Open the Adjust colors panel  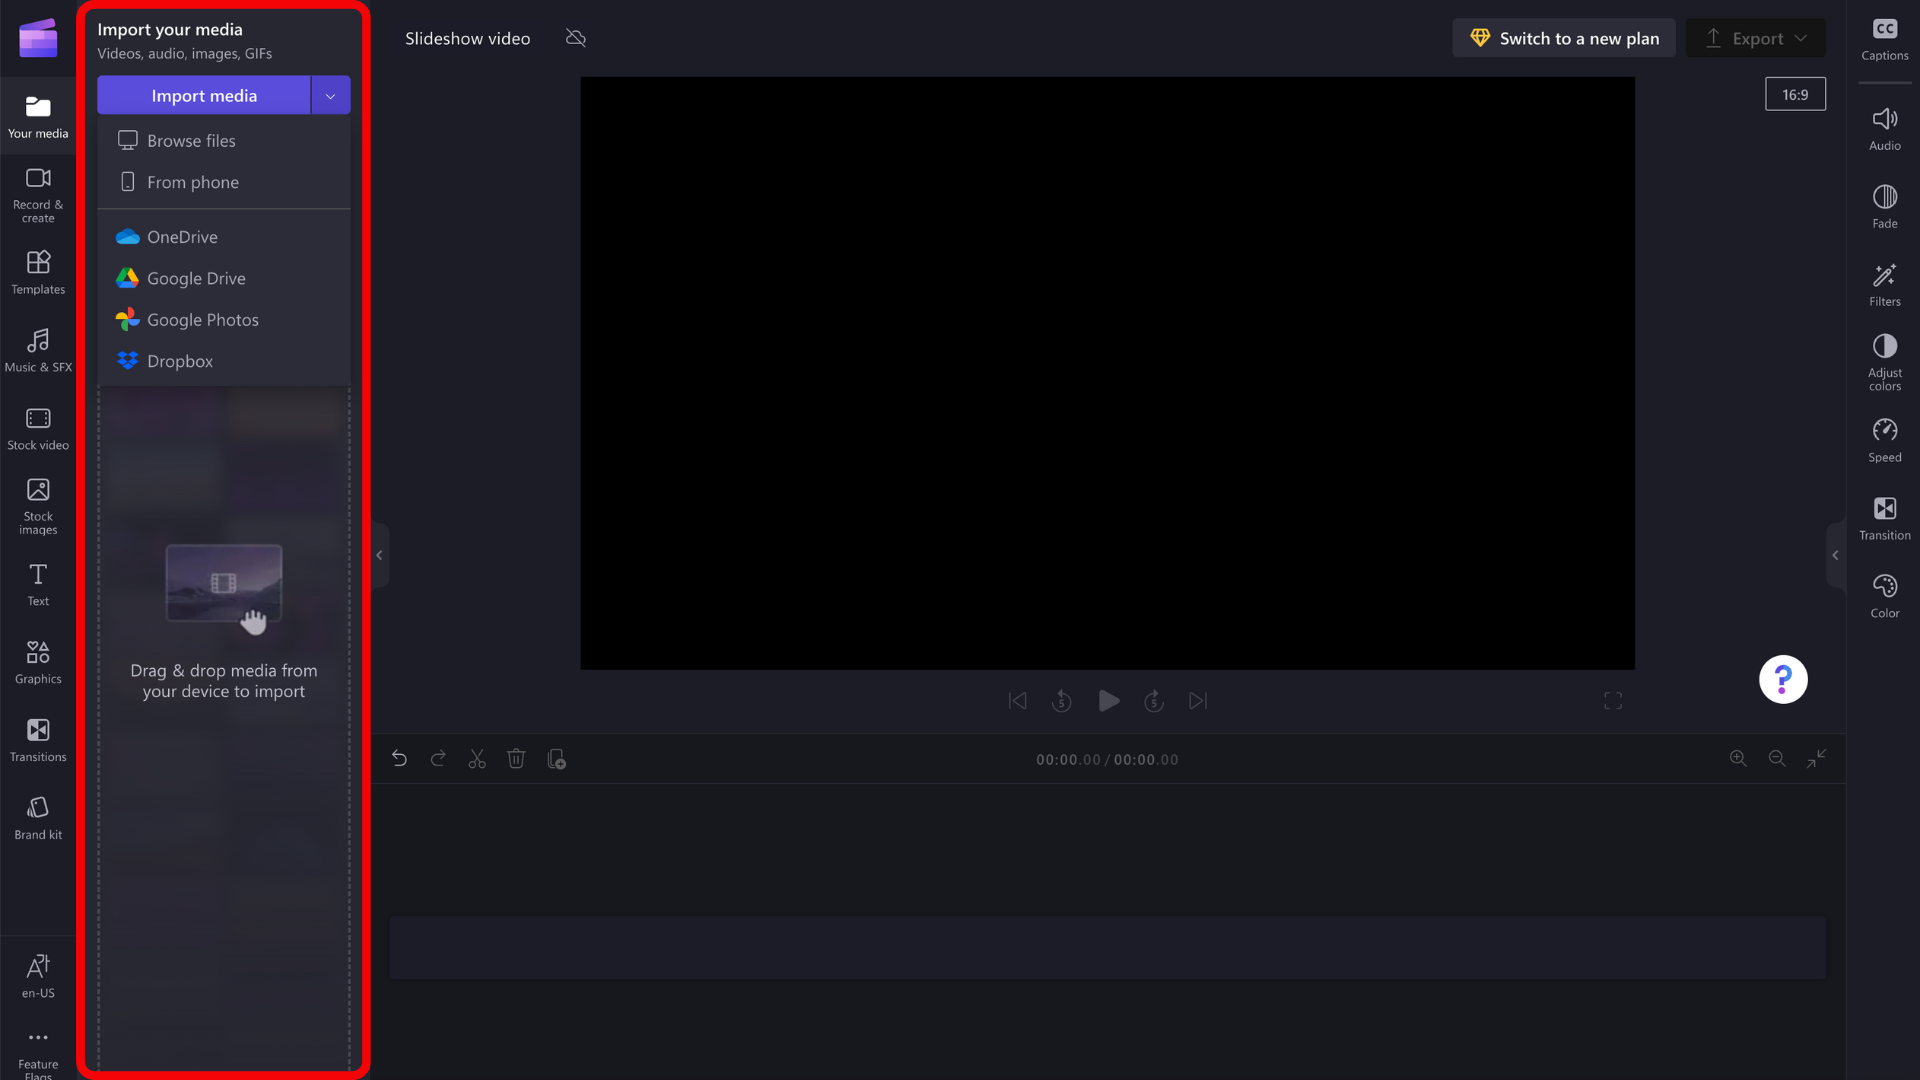tap(1884, 361)
